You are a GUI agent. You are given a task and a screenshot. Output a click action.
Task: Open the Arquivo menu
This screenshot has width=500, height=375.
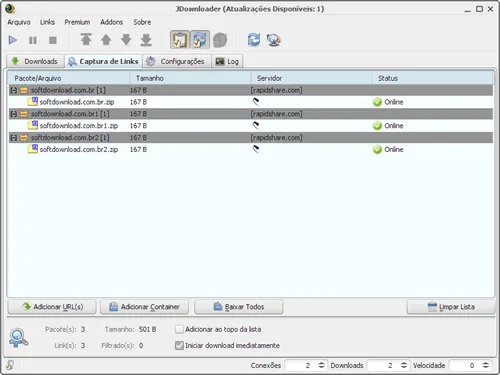[19, 22]
